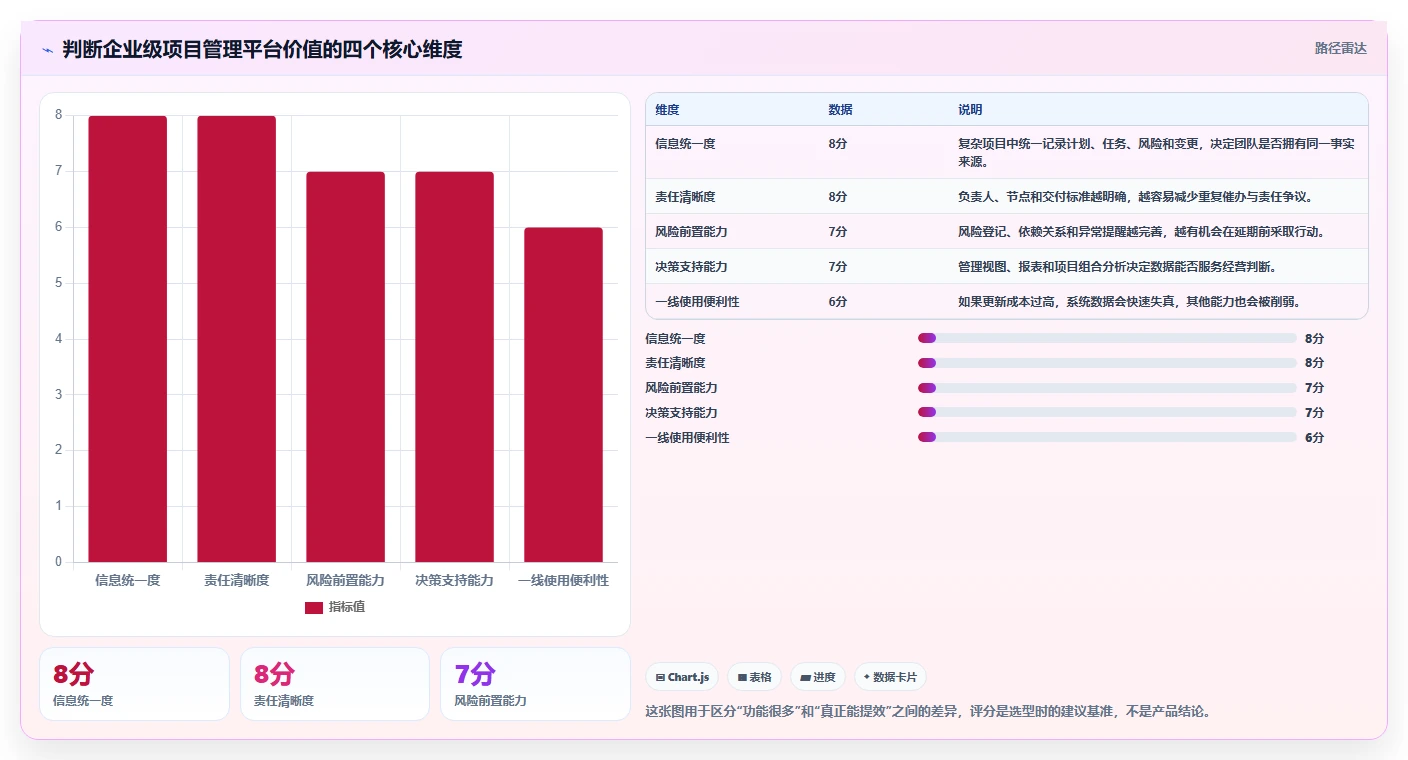Viewport: 1408px width, 760px height.
Task: Click the 6分 value beside 一线使用便利性 progress
Action: click(1314, 438)
